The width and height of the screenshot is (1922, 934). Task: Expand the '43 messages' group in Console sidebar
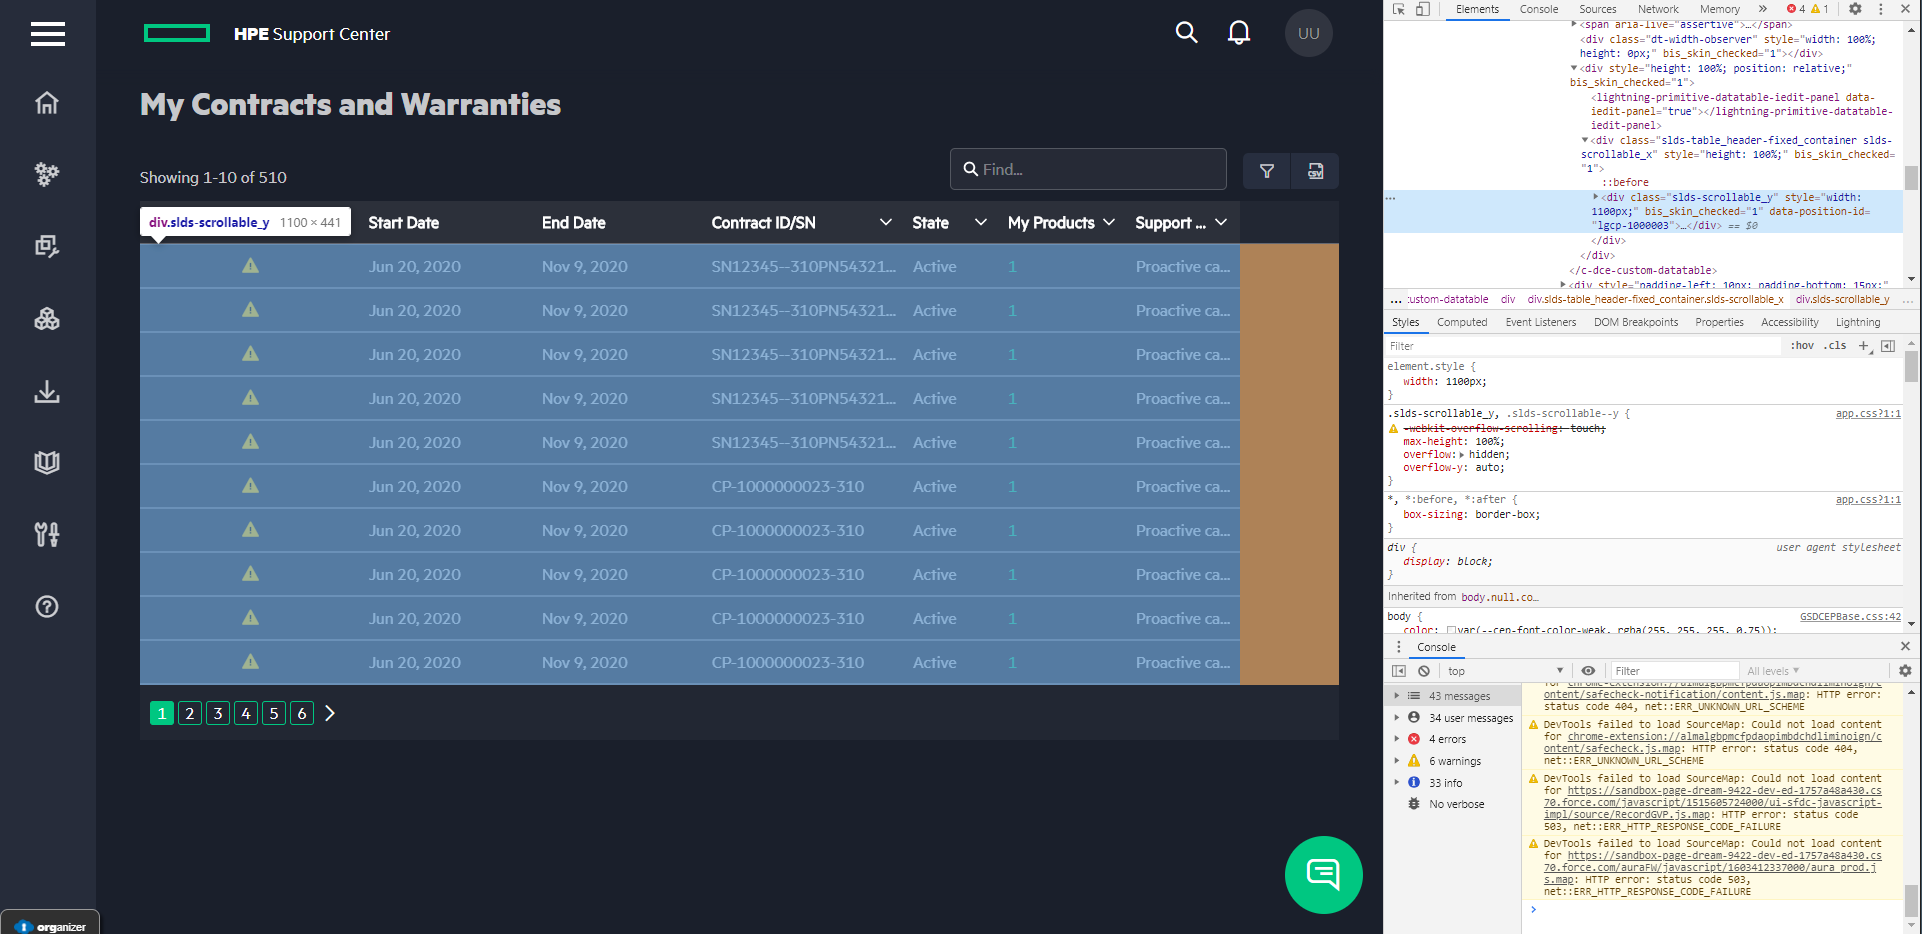(x=1399, y=695)
